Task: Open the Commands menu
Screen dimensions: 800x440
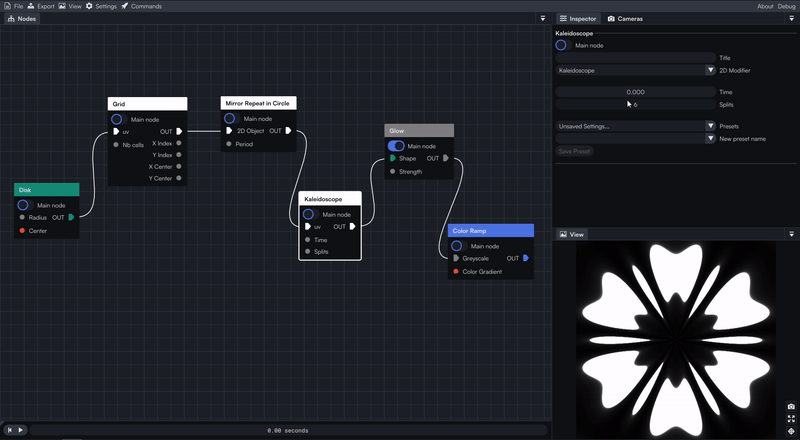Action: pyautogui.click(x=141, y=6)
